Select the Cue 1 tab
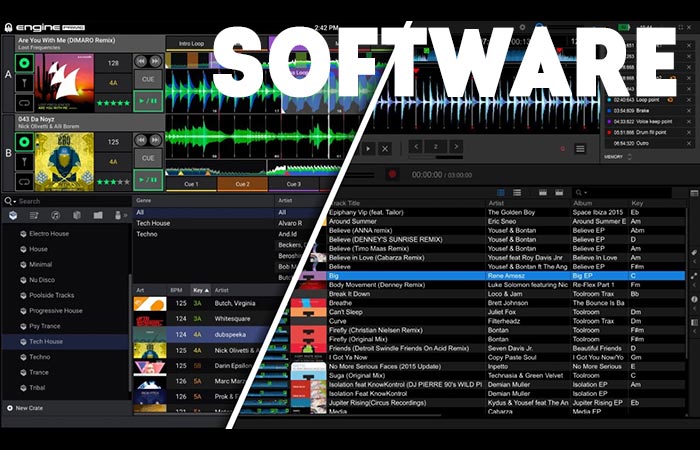The height and width of the screenshot is (450, 700). tap(191, 184)
